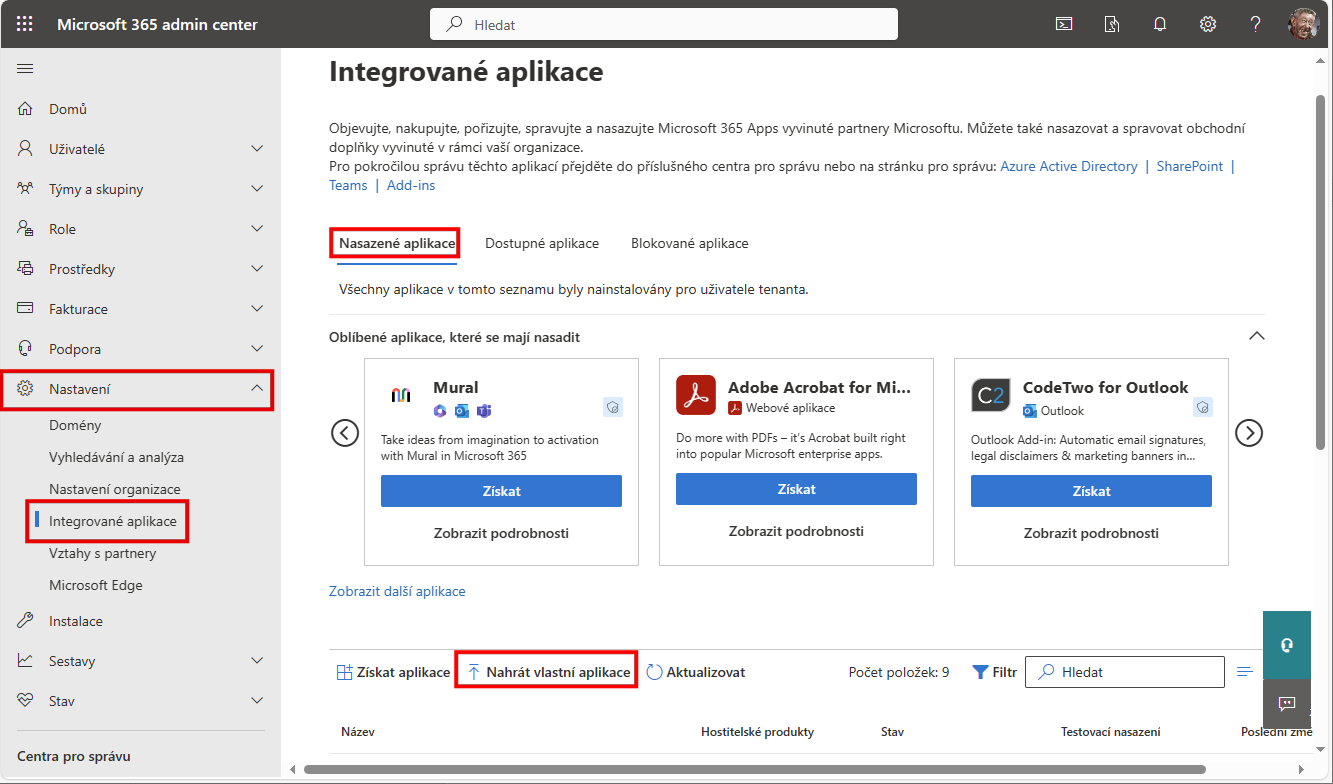1333x784 pixels.
Task: Open the SharePoint link
Action: [1190, 166]
